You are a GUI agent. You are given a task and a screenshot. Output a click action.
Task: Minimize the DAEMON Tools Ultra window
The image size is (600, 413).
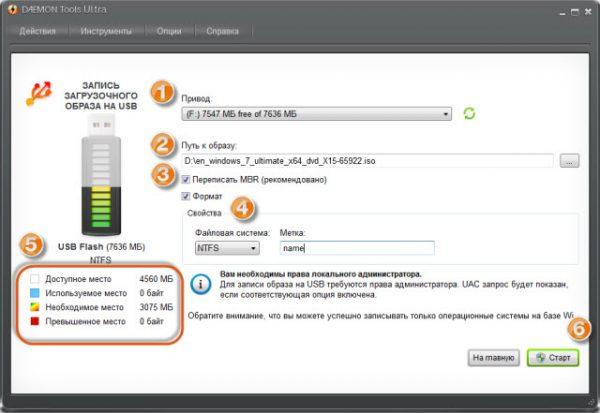[x=562, y=13]
